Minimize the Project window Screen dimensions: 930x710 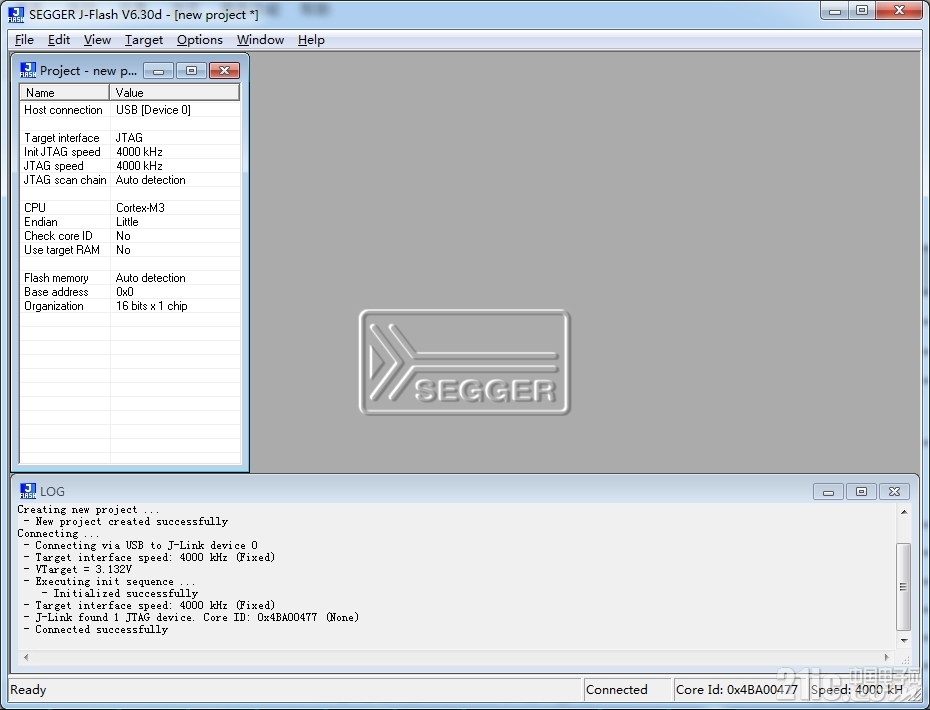(158, 71)
